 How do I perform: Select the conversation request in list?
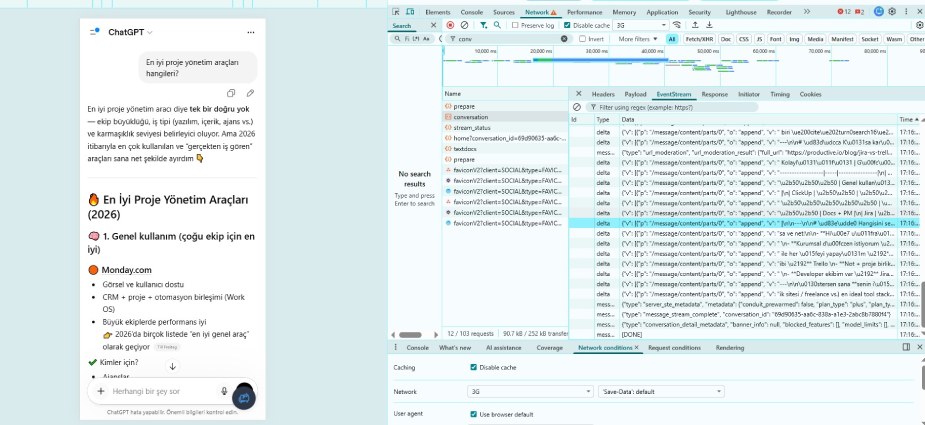point(471,117)
